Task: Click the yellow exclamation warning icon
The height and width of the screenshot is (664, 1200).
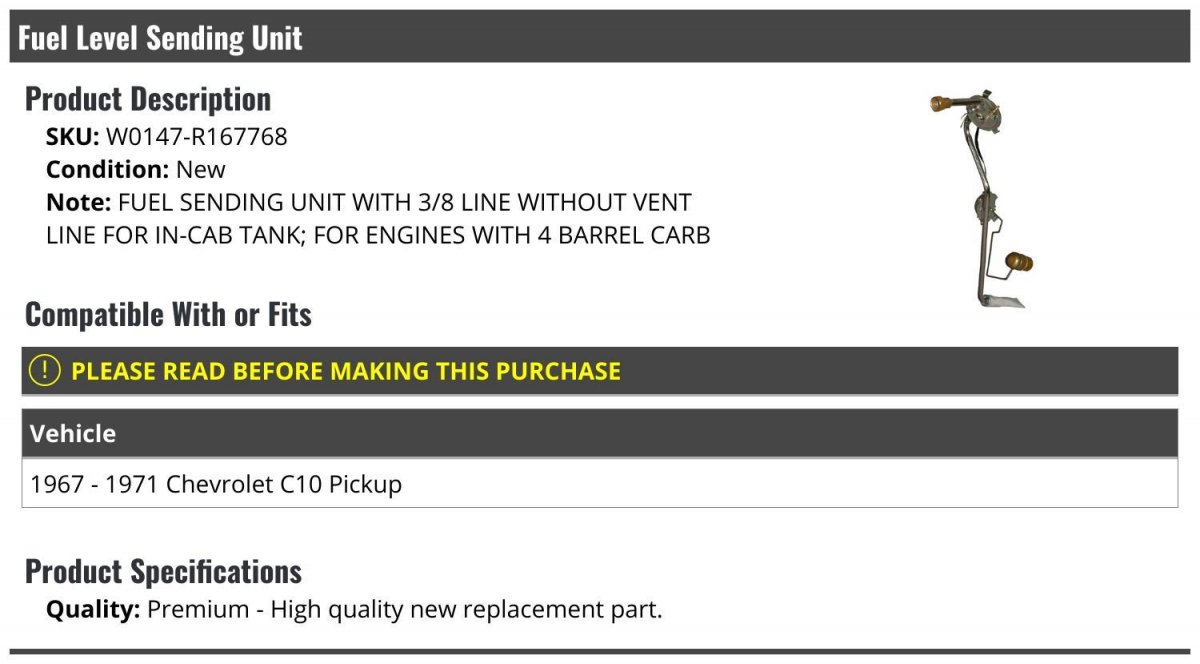Action: click(45, 371)
